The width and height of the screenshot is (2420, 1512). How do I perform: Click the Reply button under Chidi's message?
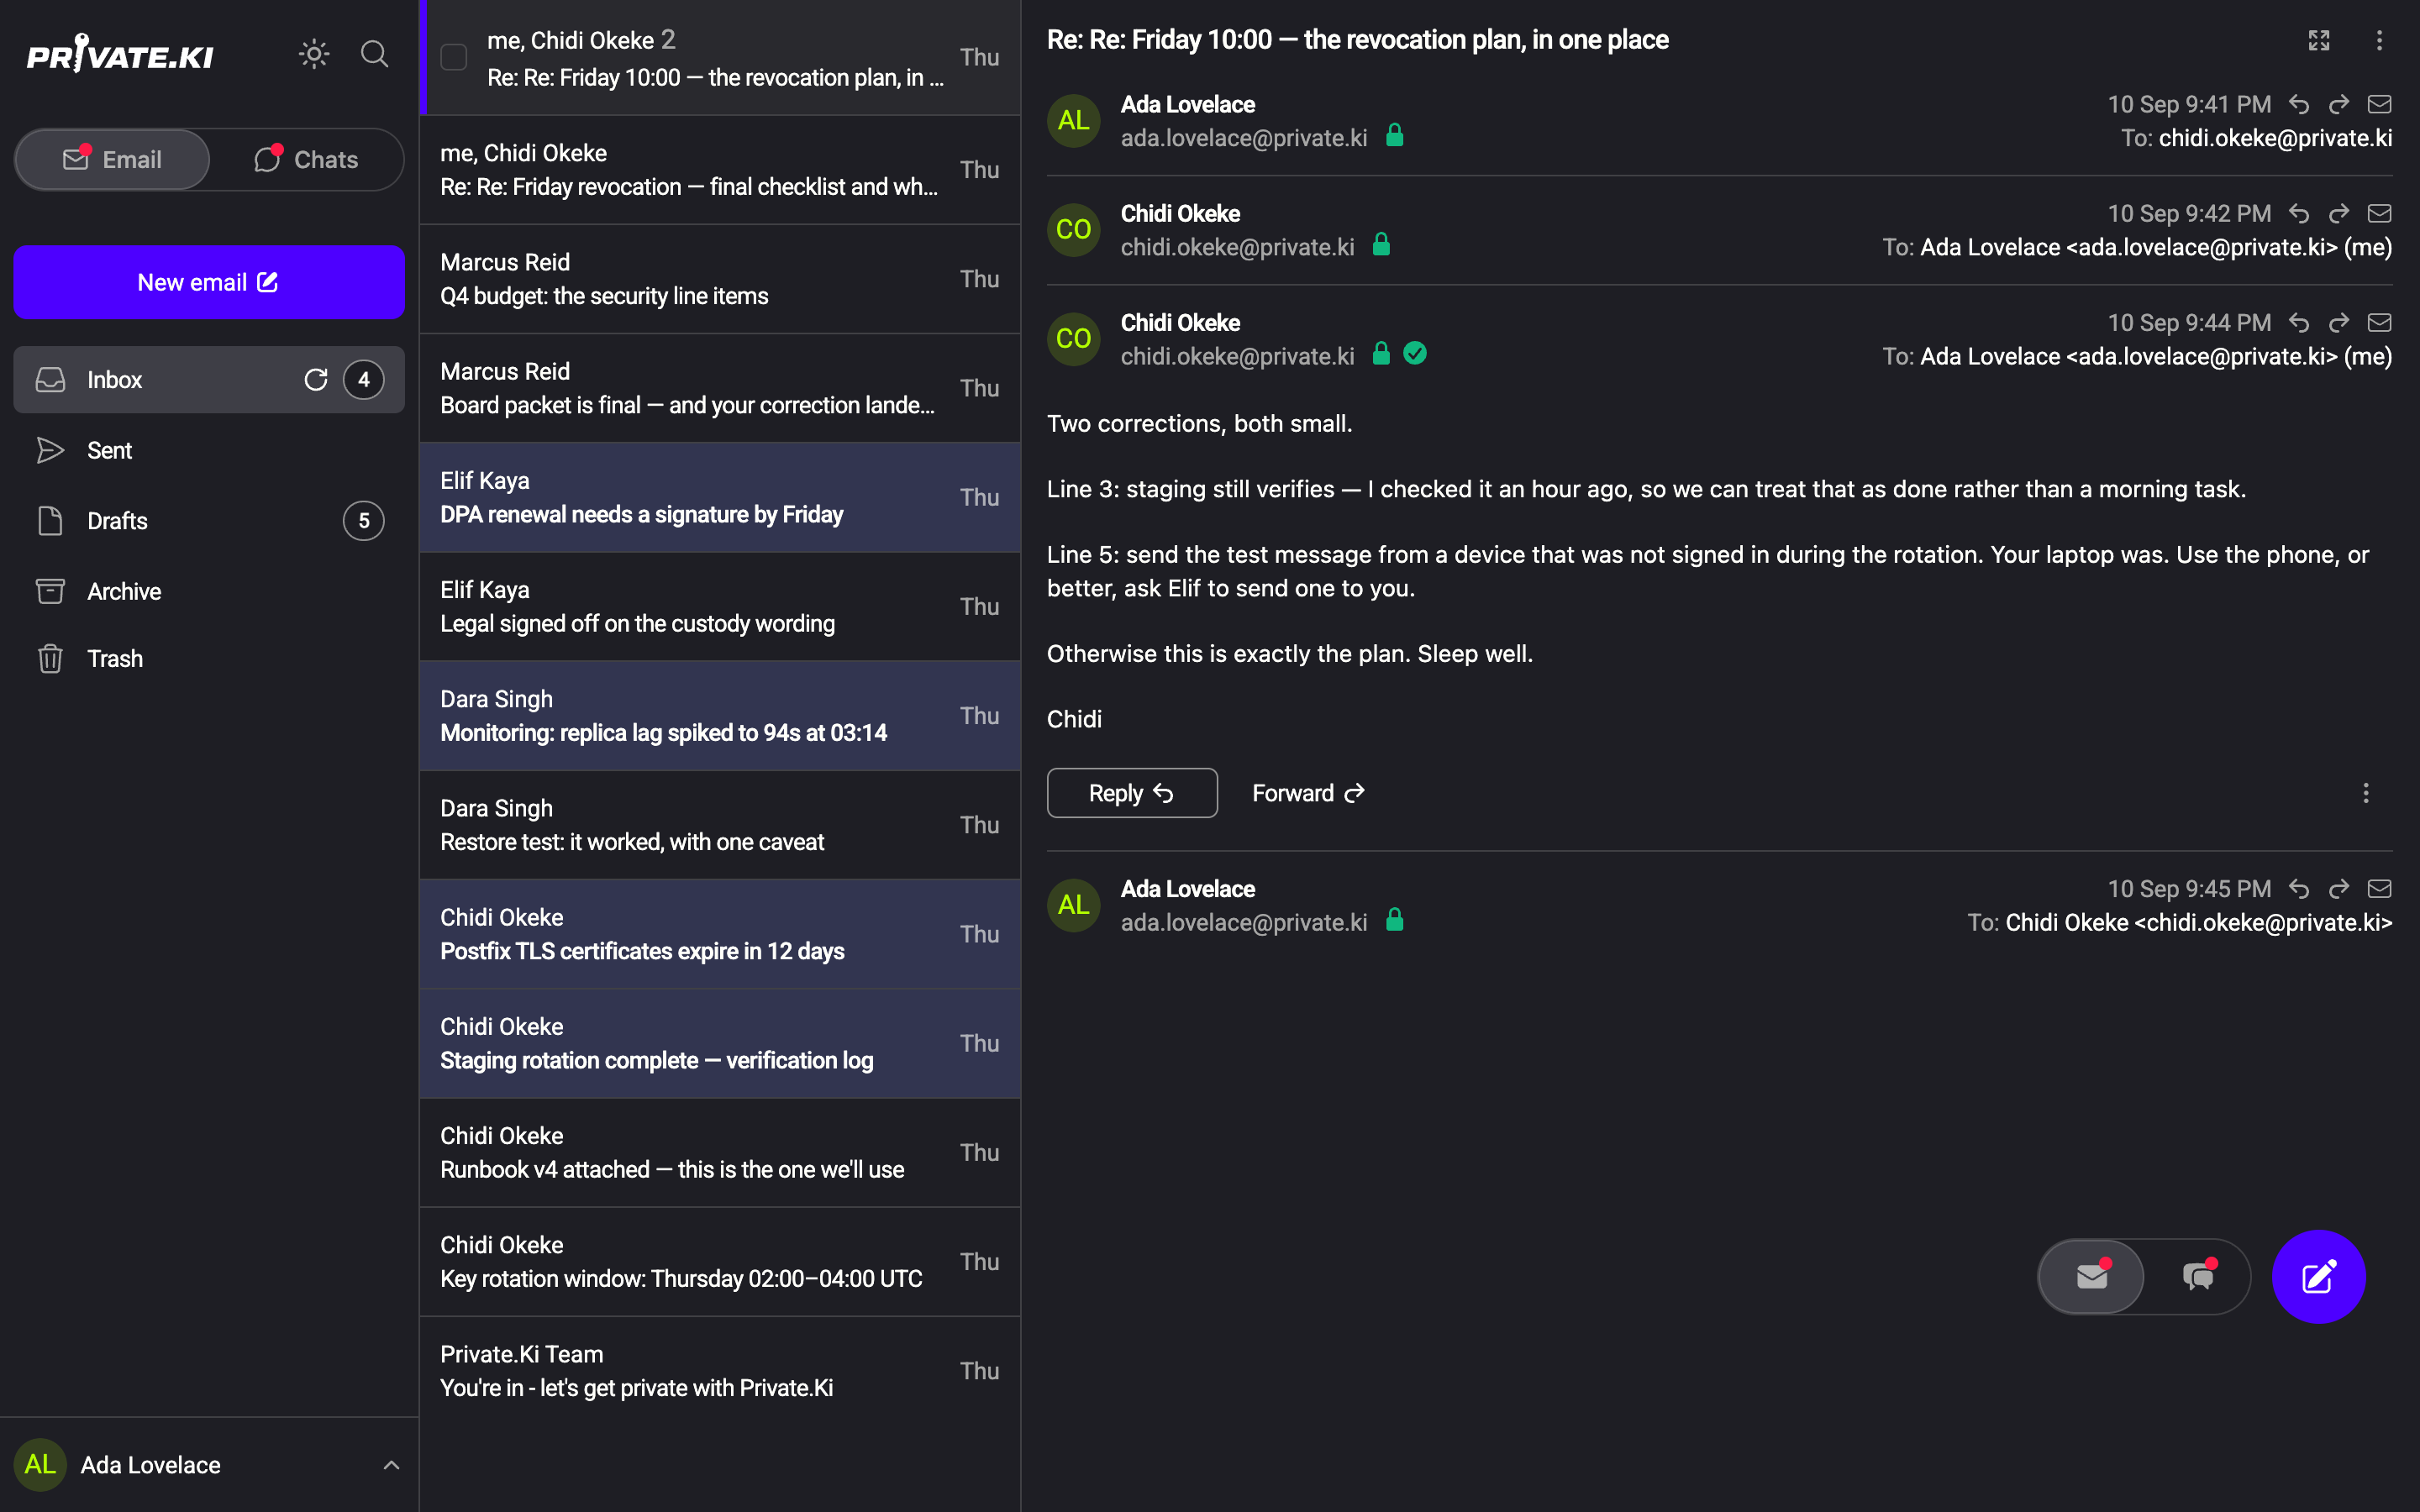[x=1132, y=793]
